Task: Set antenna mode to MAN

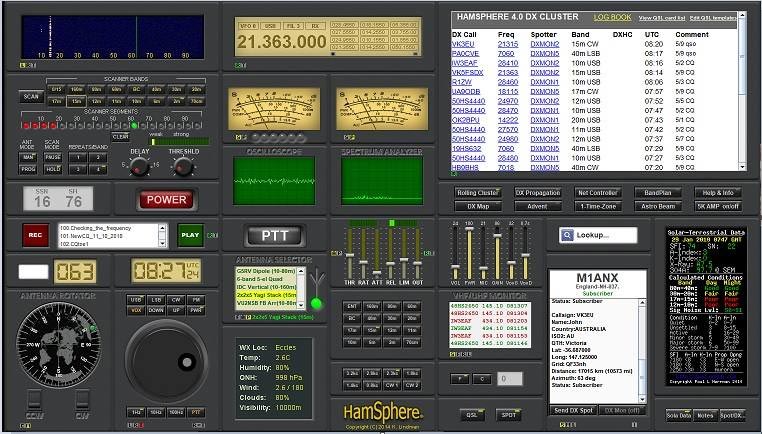Action: click(27, 157)
